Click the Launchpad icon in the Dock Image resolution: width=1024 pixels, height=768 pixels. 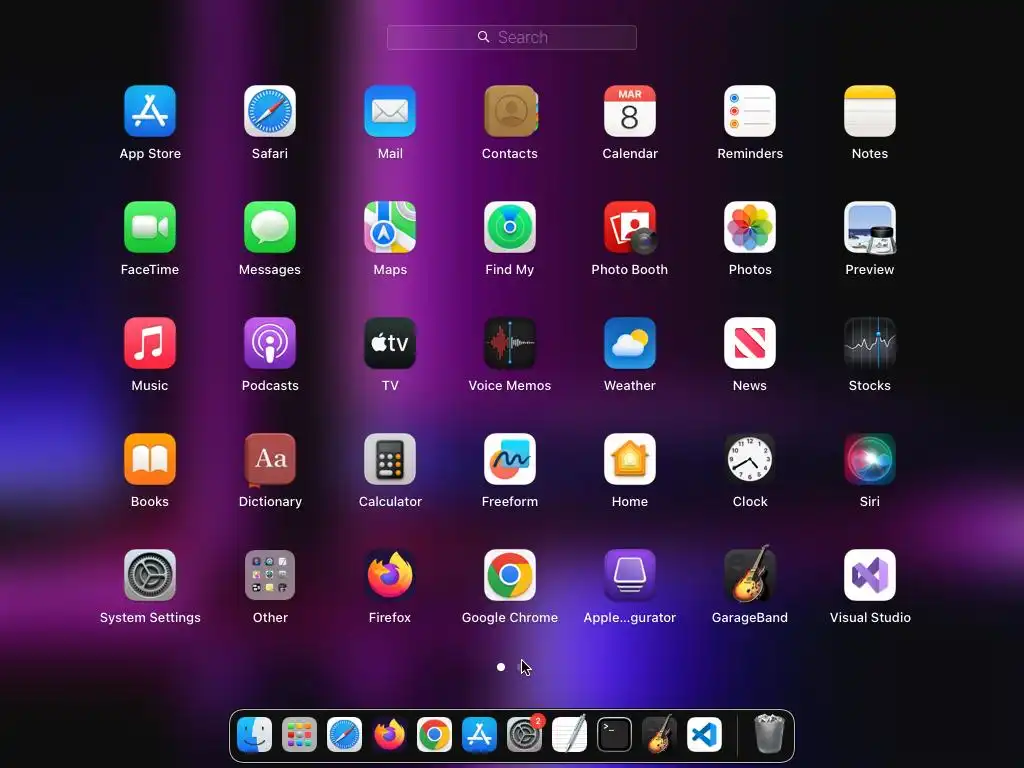coord(299,735)
